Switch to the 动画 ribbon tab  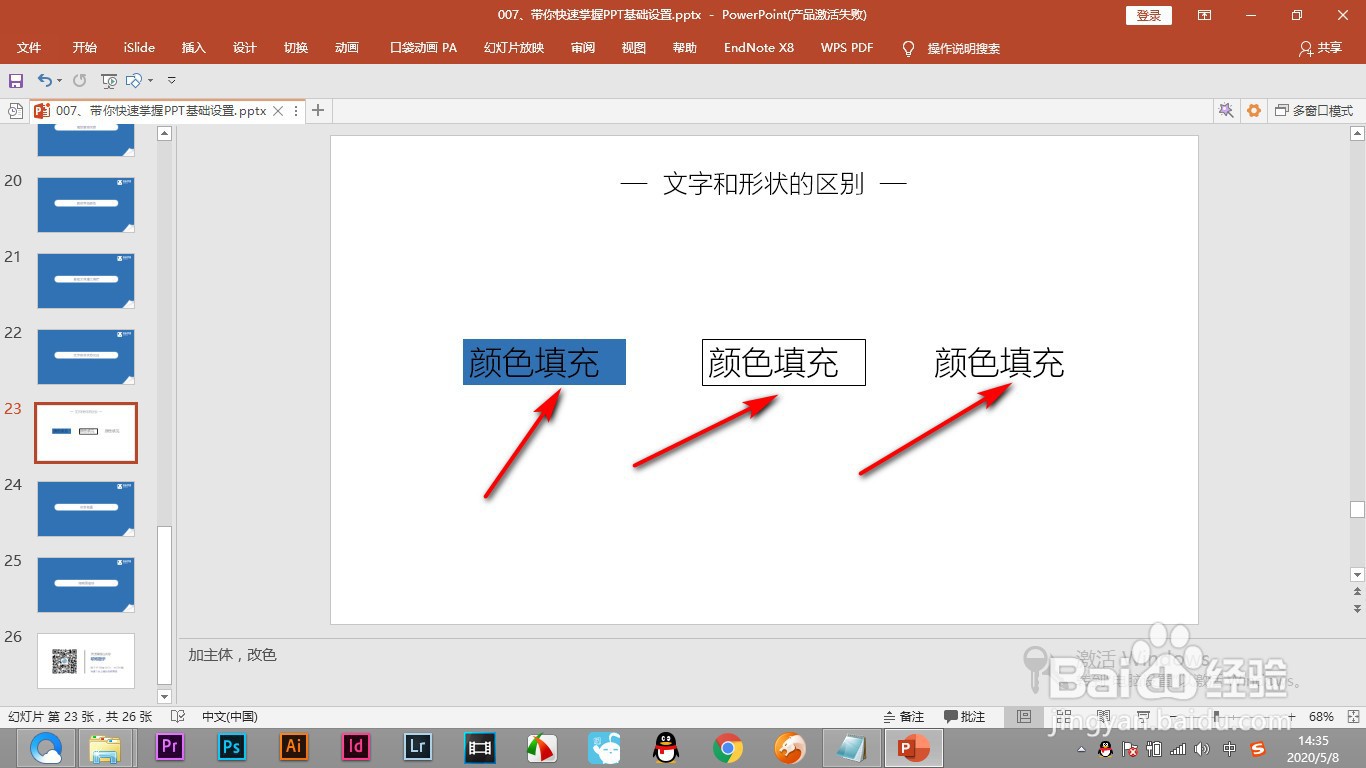[x=347, y=47]
